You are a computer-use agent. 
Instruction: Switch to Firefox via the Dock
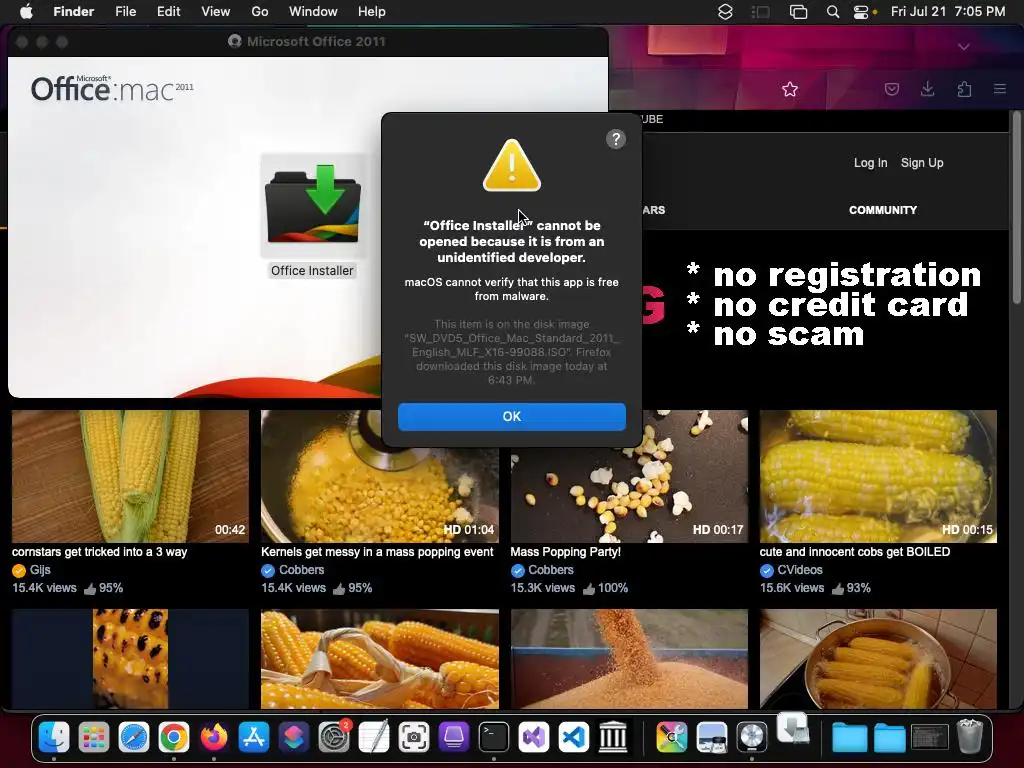[214, 737]
